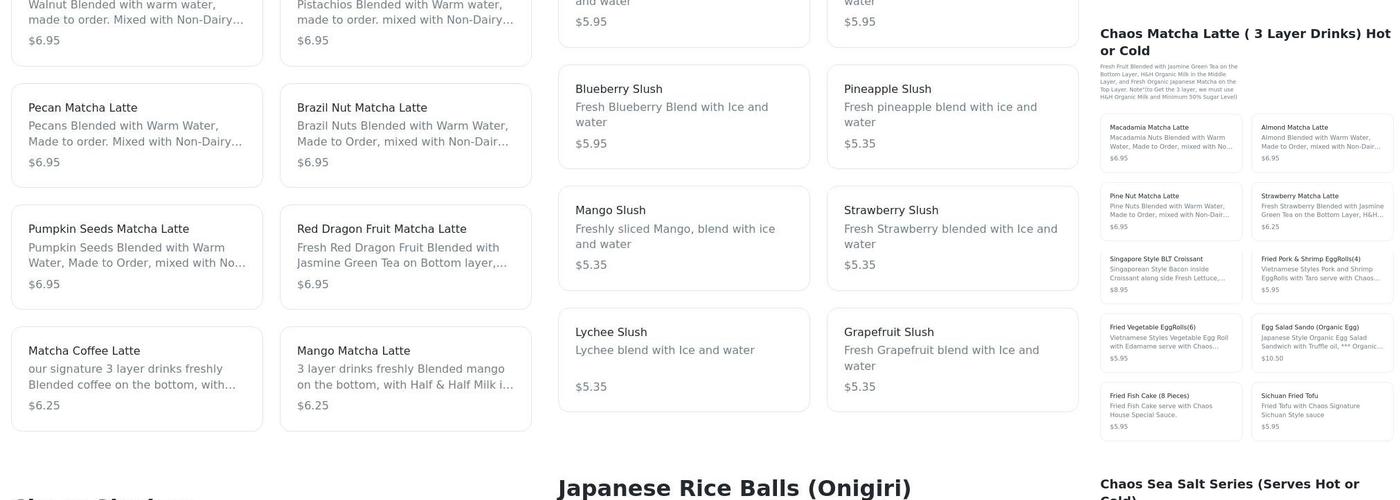The height and width of the screenshot is (500, 1400).
Task: Select Fried Pork & Shrimp EggRolls
Action: (x=1322, y=274)
